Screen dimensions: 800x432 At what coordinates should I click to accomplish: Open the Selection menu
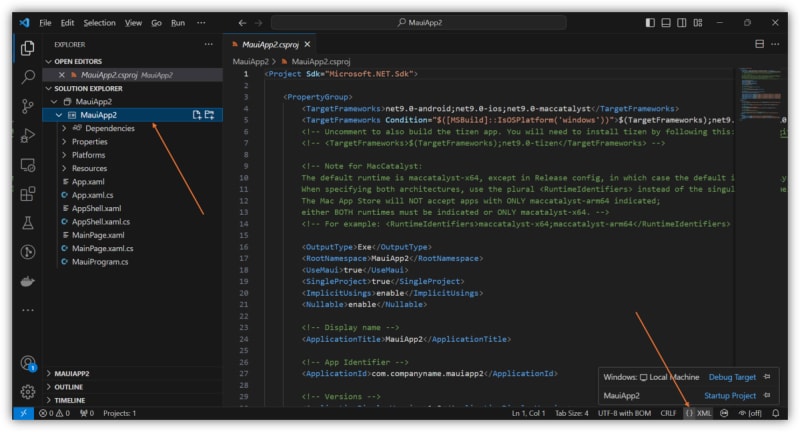tap(99, 22)
